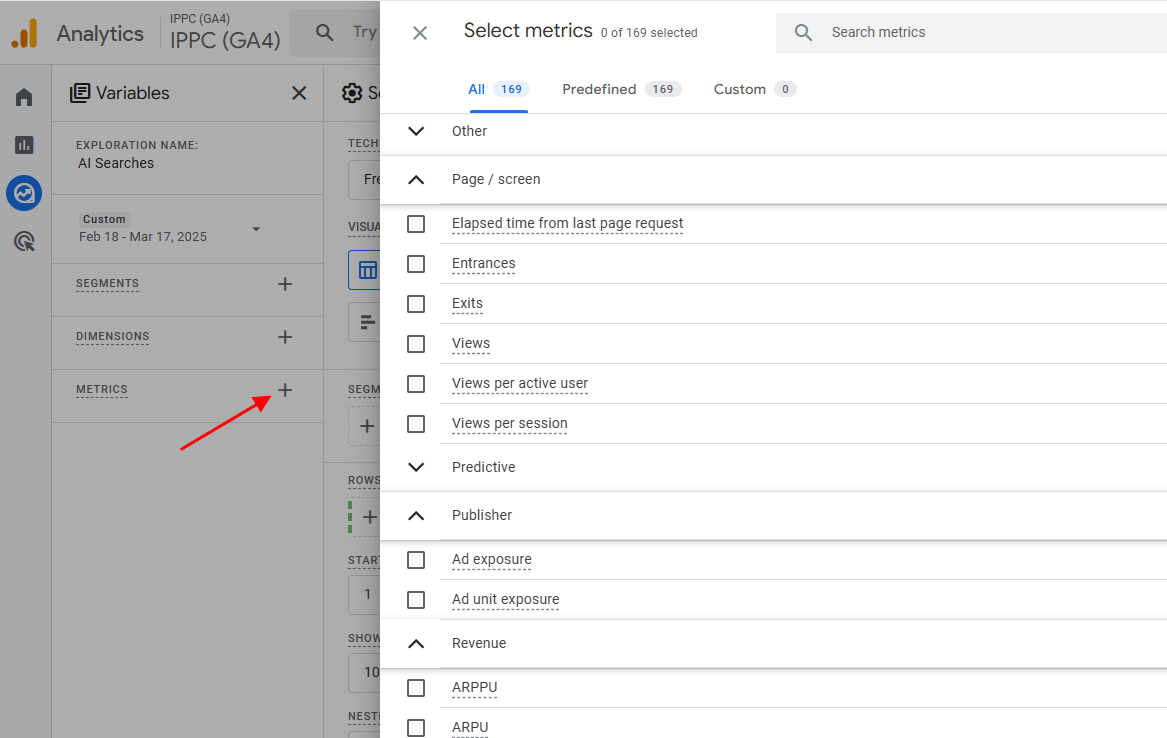Screen dimensions: 1167x738
Task: Click plus icon next to Dimensions
Action: (285, 337)
